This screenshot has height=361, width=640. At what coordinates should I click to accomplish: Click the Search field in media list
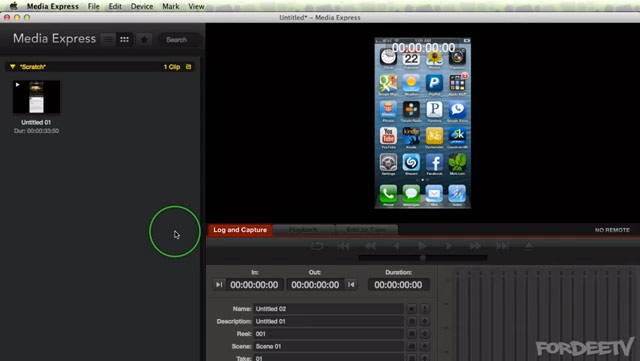pyautogui.click(x=180, y=40)
